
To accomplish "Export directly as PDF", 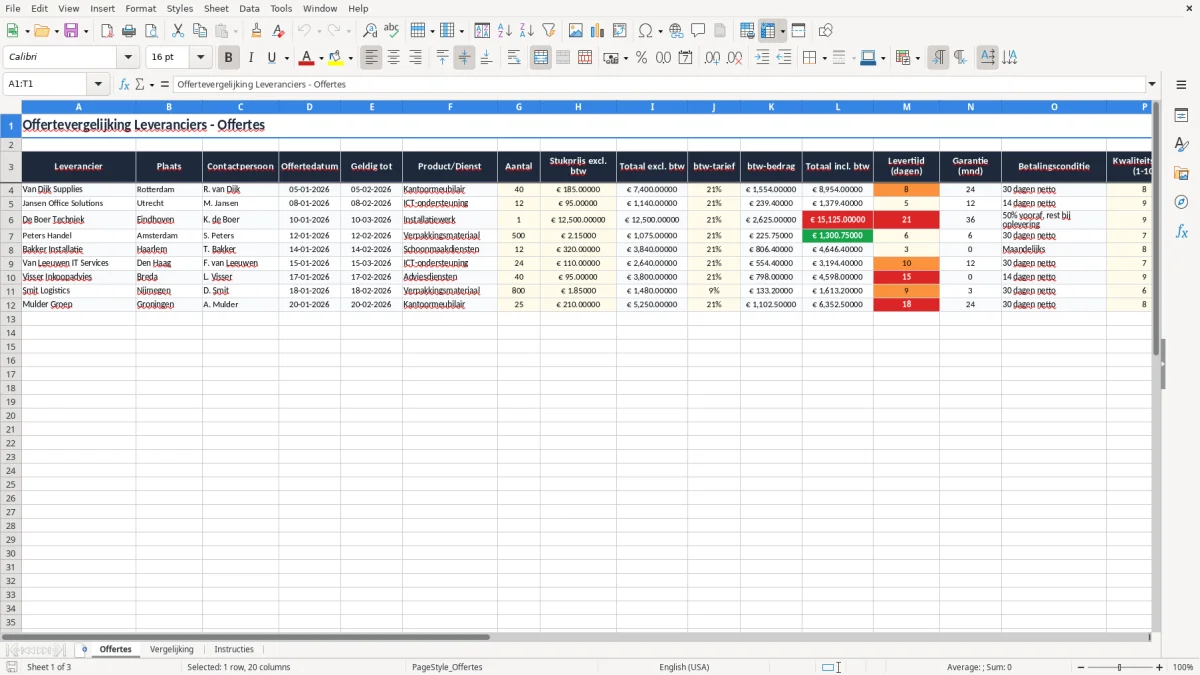I will [107, 31].
